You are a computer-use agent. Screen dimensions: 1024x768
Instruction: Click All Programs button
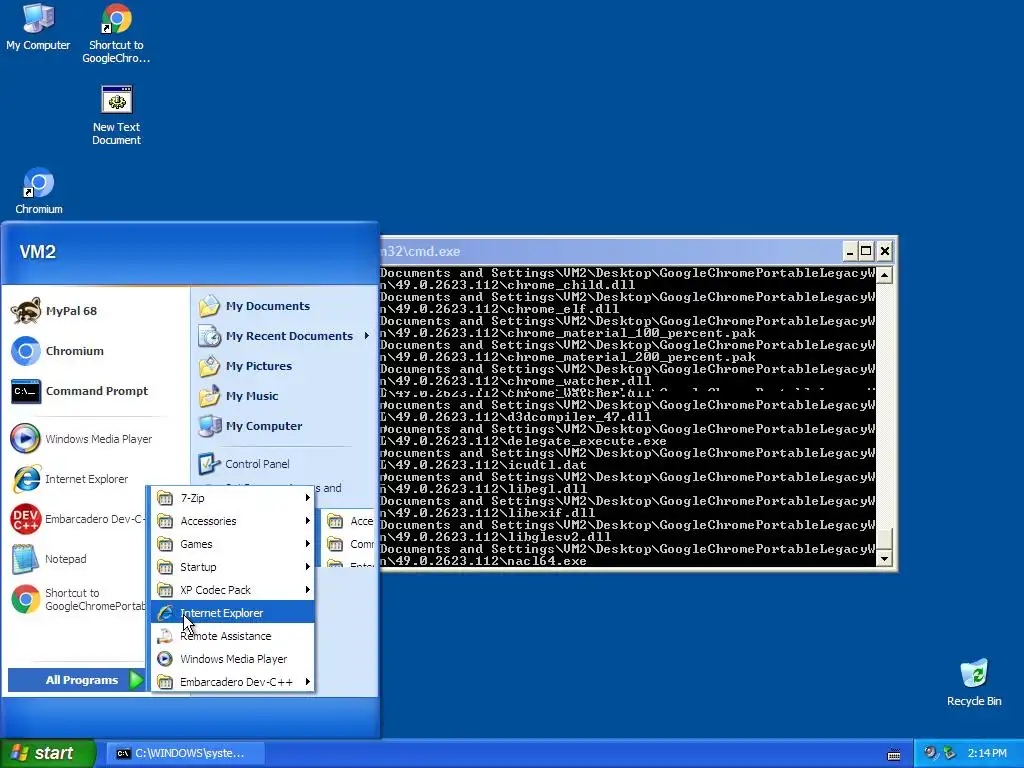pos(76,680)
